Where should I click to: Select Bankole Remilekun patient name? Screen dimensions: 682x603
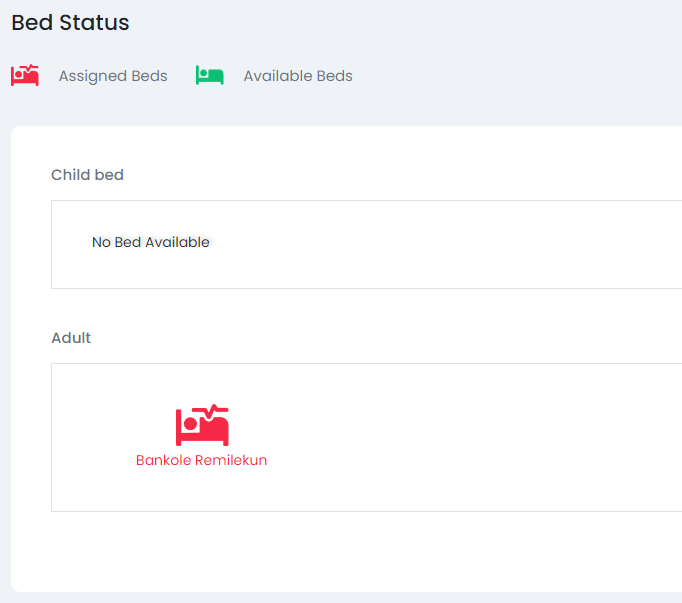tap(201, 460)
